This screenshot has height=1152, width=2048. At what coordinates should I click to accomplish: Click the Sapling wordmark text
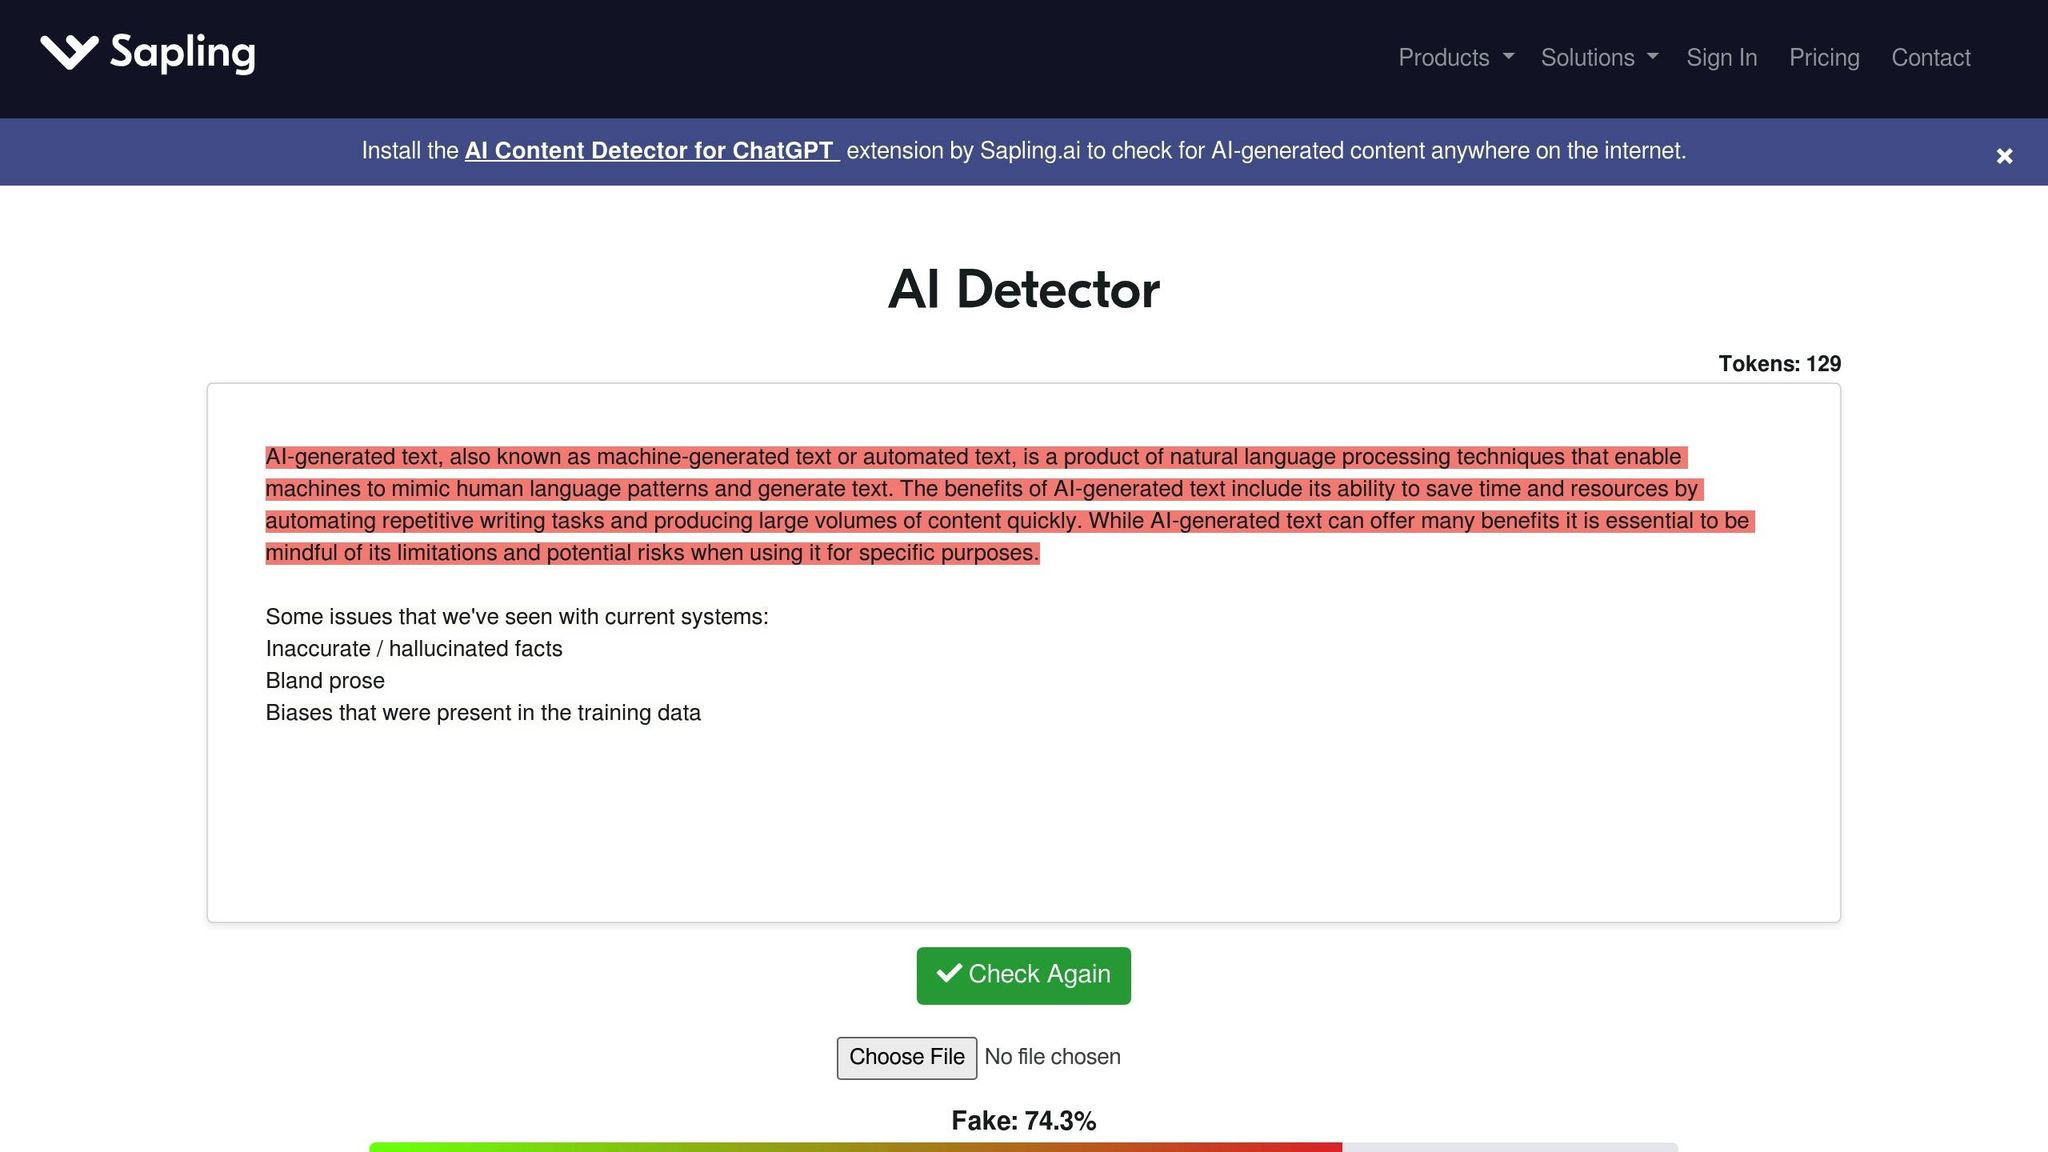tap(182, 52)
